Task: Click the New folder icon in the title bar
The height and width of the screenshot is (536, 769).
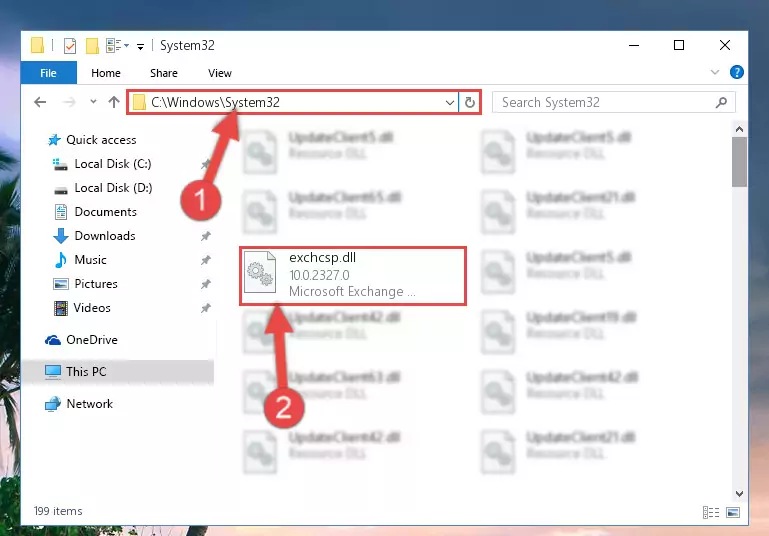Action: [92, 46]
